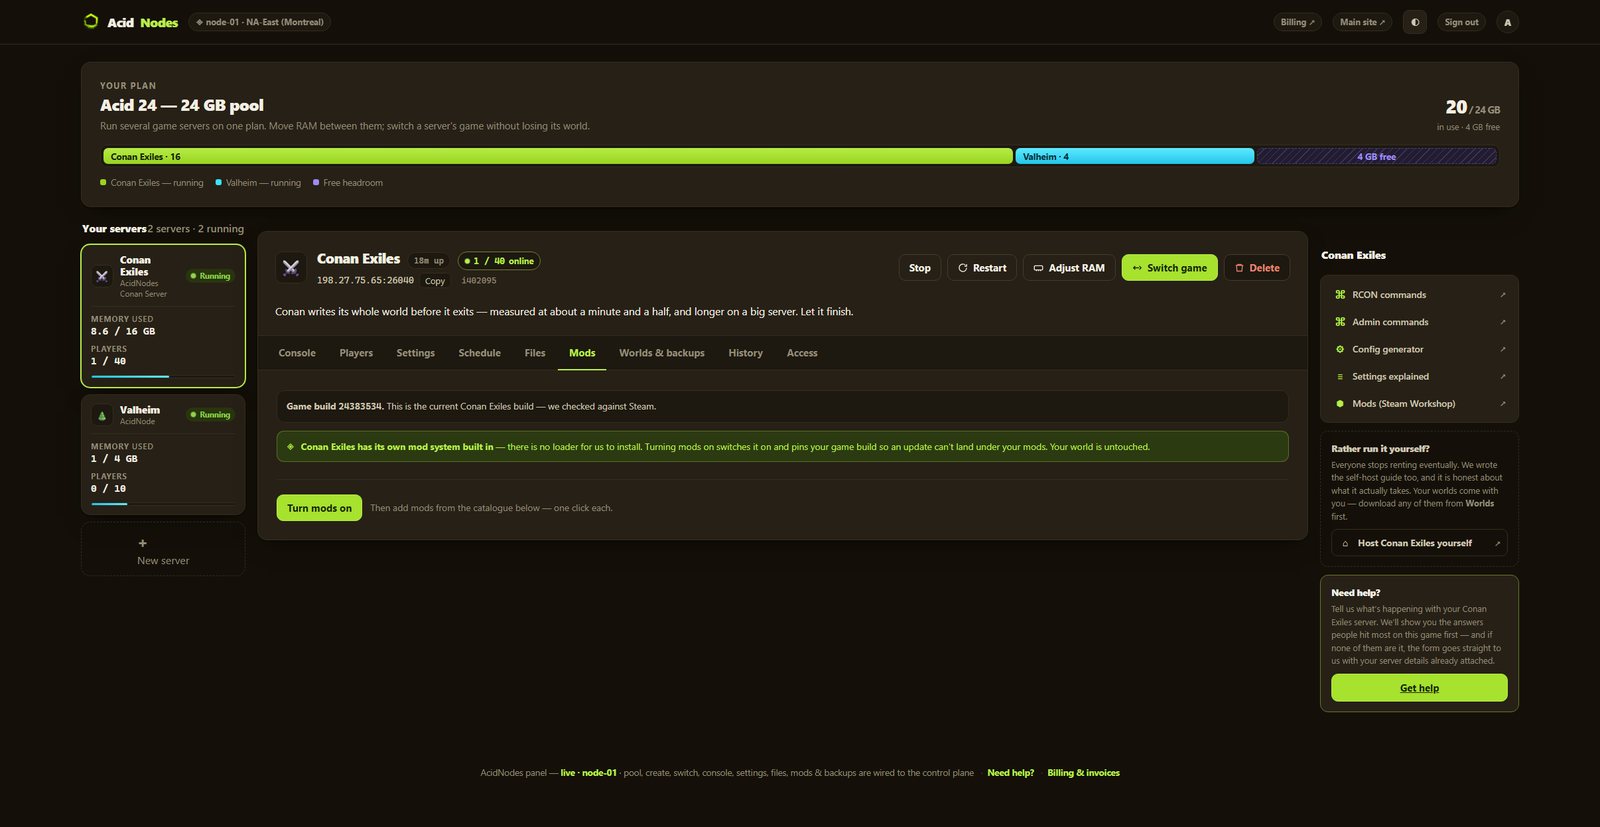This screenshot has height=827, width=1600.
Task: Click the Conan Exiles 16 RAM pool segment
Action: 558,157
